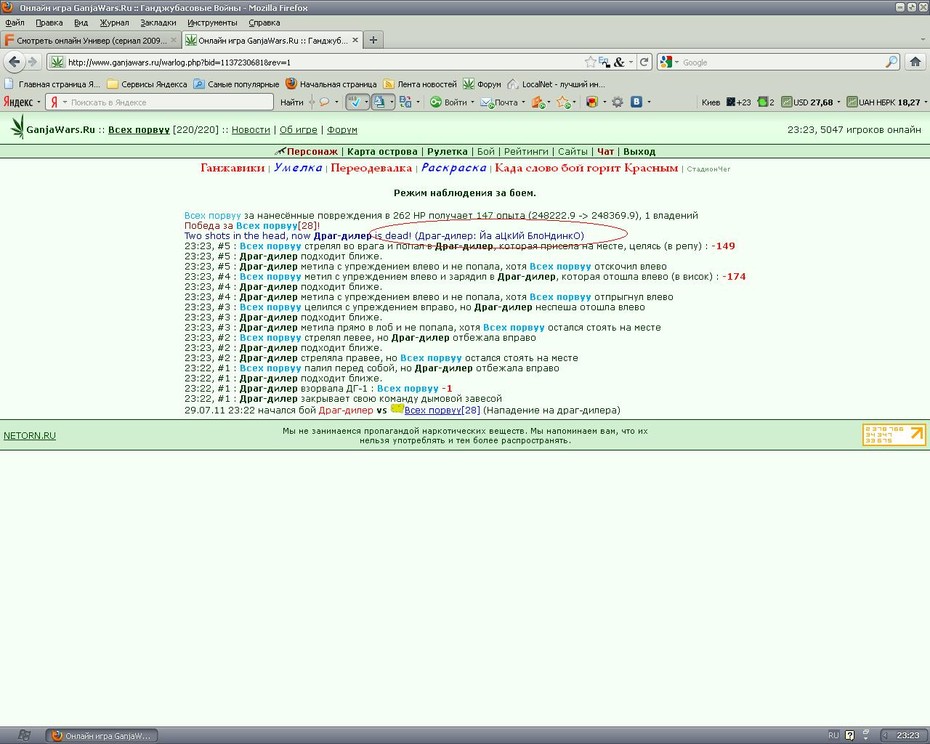Go to the browser home page icon

point(915,62)
